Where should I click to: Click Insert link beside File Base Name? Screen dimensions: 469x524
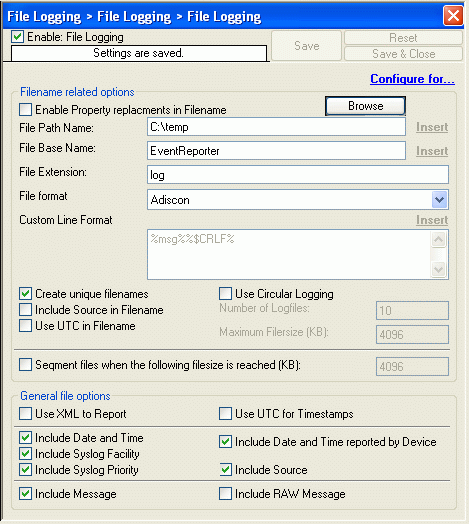pos(432,151)
